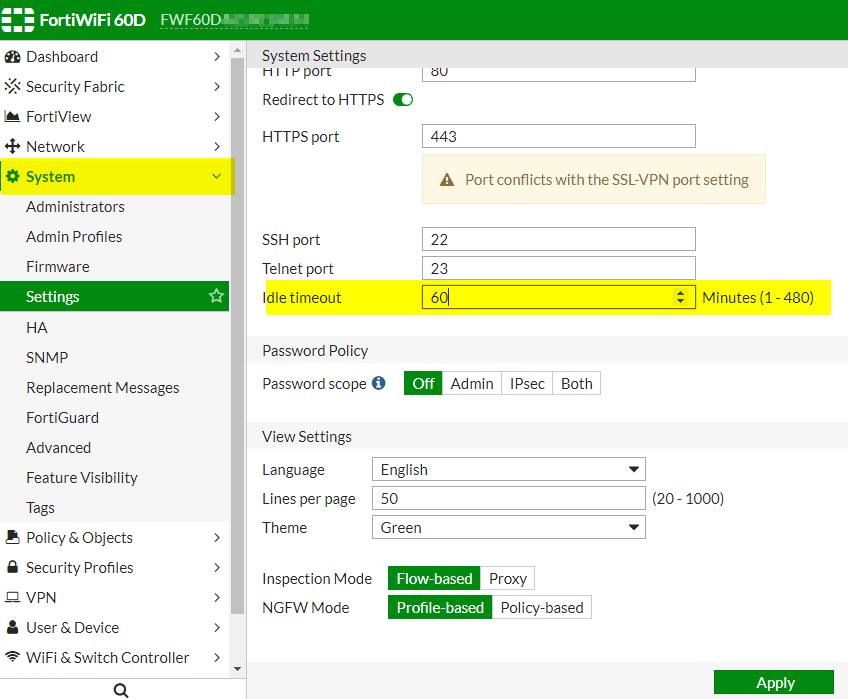This screenshot has width=848, height=699.
Task: Toggle the Redirect to HTTPS switch
Action: (x=403, y=100)
